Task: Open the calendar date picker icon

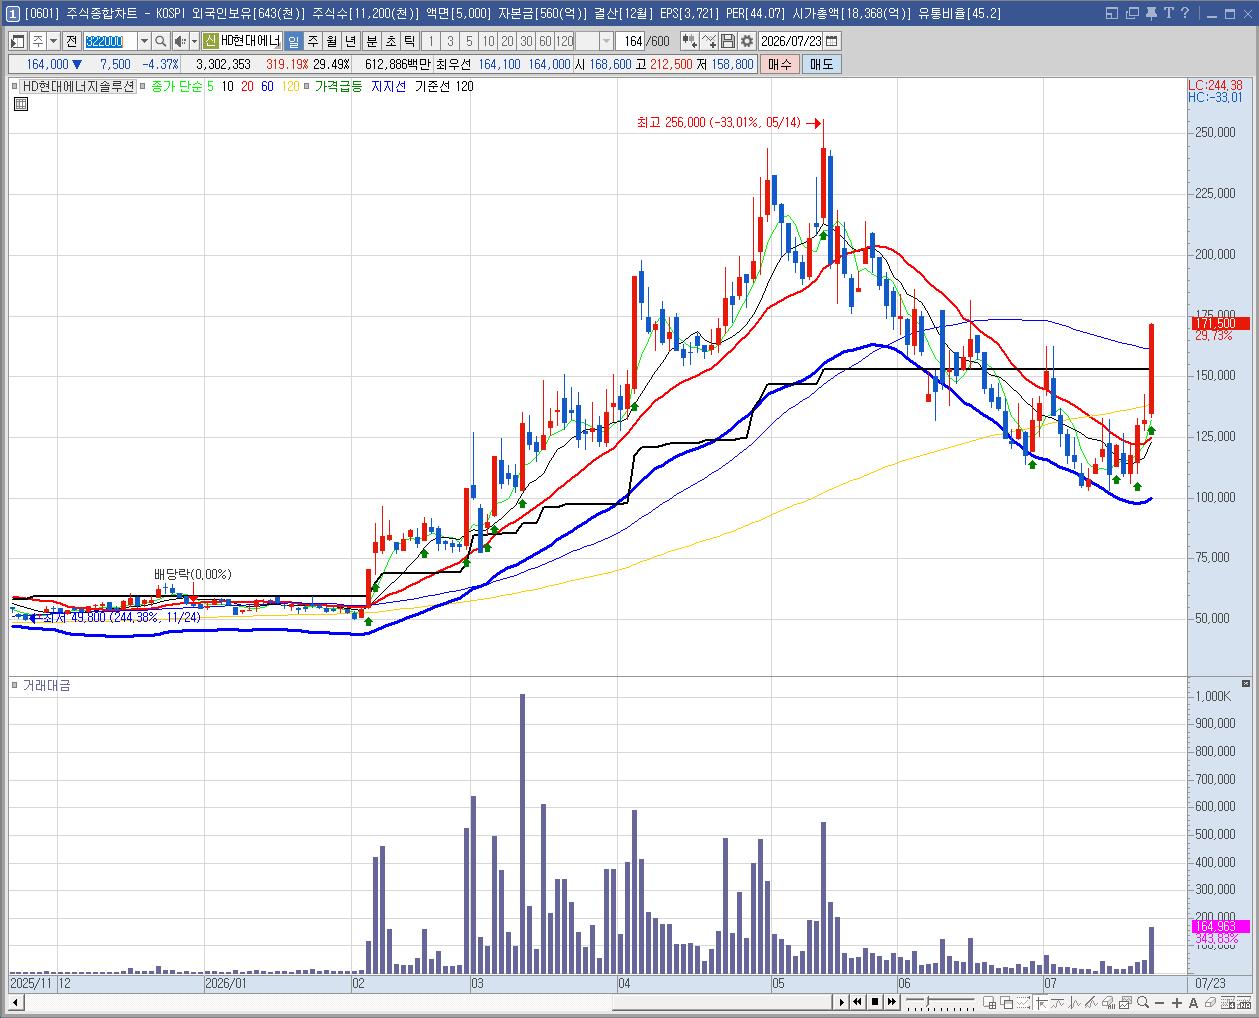Action: point(832,41)
